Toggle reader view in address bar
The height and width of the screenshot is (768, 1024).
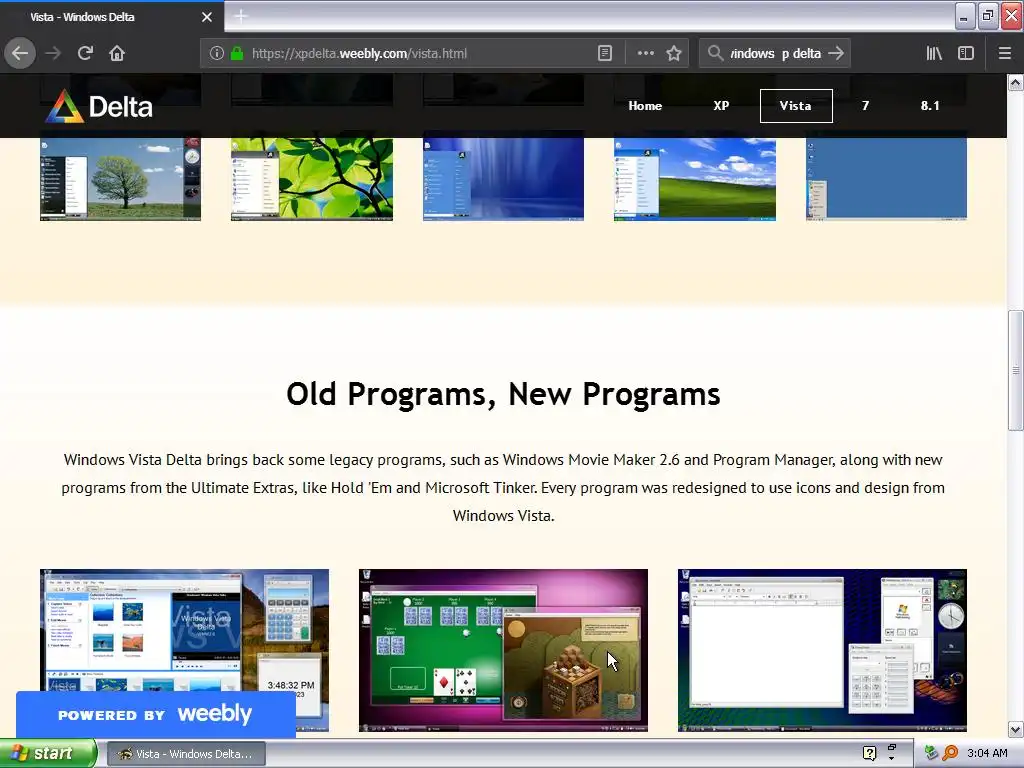[605, 54]
